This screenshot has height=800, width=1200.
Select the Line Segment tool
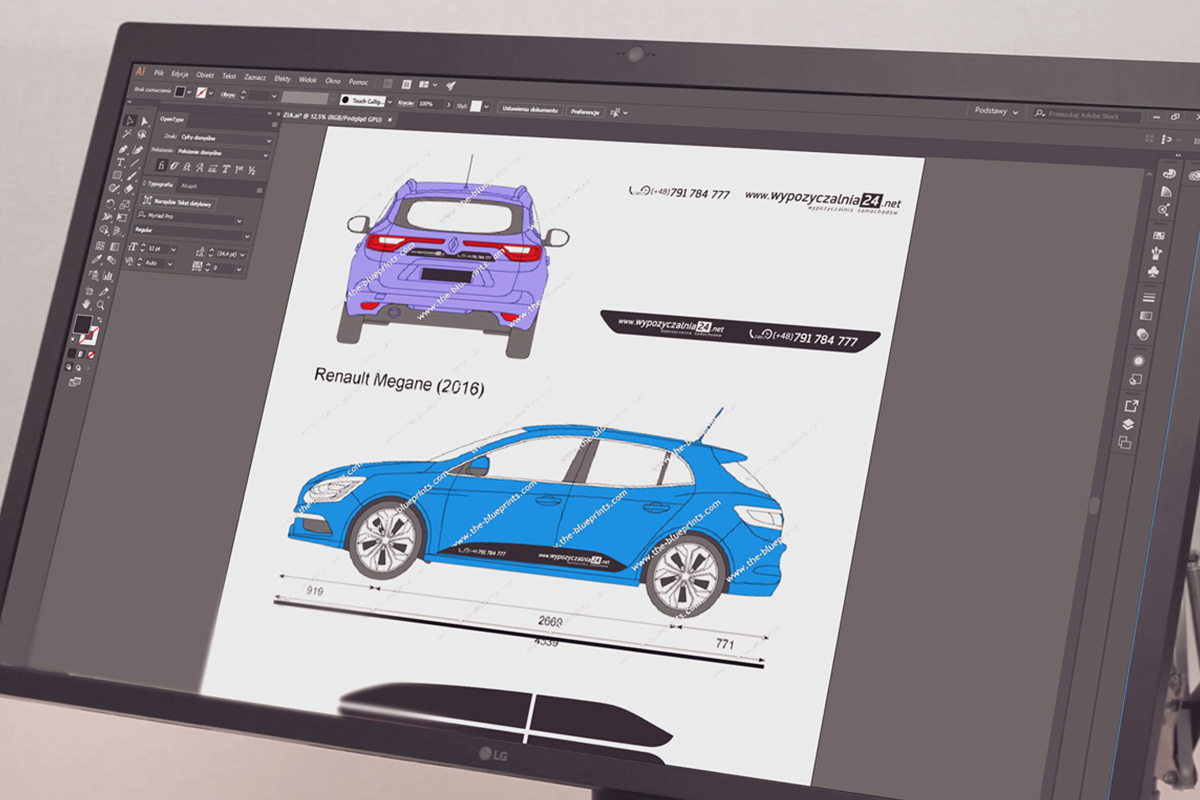(x=134, y=163)
